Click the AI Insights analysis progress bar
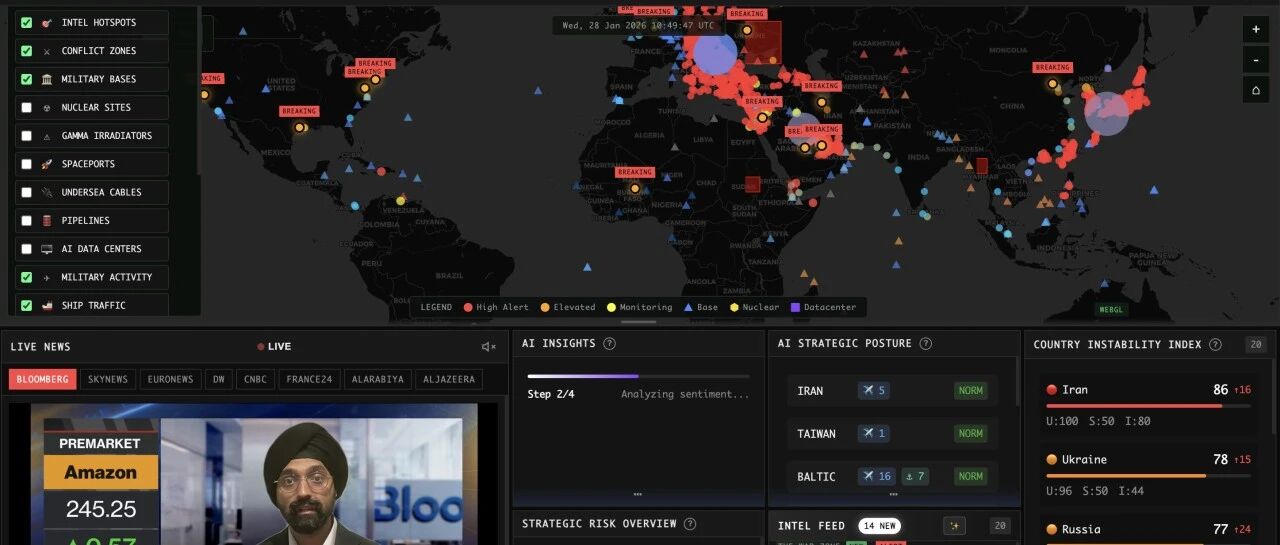The height and width of the screenshot is (545, 1280). 638,376
